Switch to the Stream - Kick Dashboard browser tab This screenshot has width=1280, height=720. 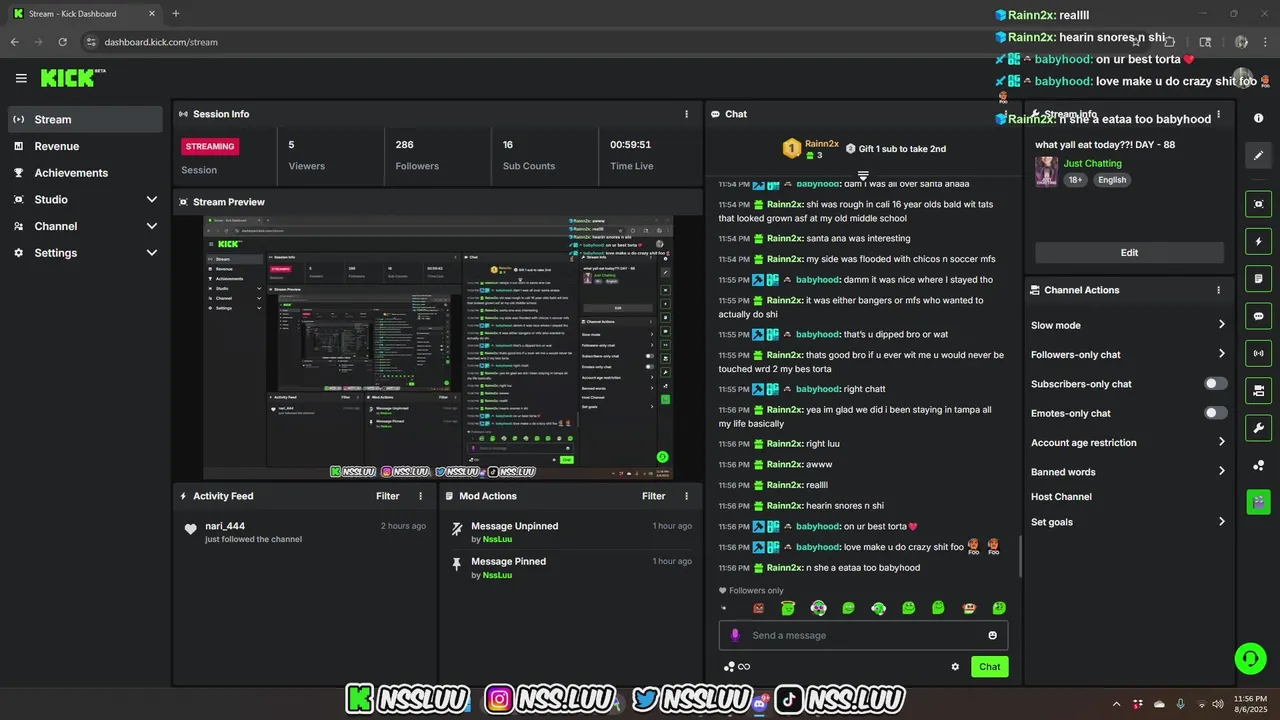tap(83, 14)
